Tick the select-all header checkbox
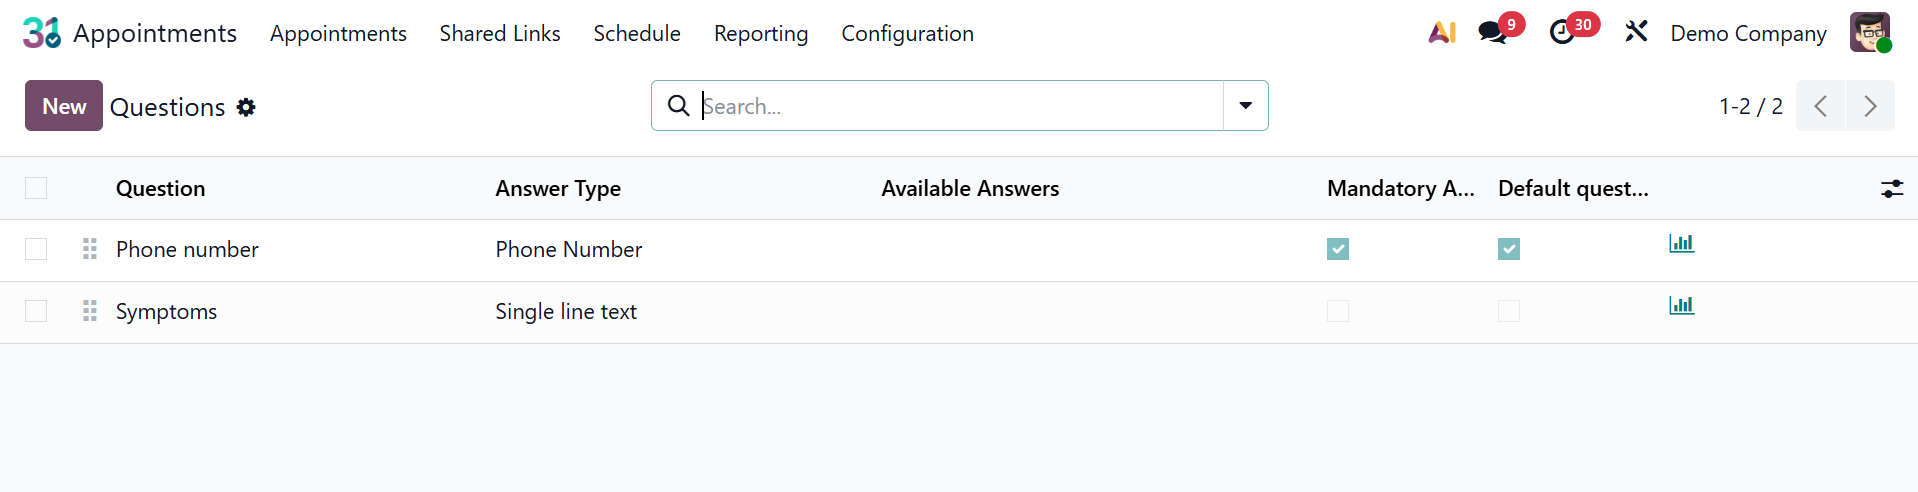This screenshot has height=492, width=1918. (36, 188)
